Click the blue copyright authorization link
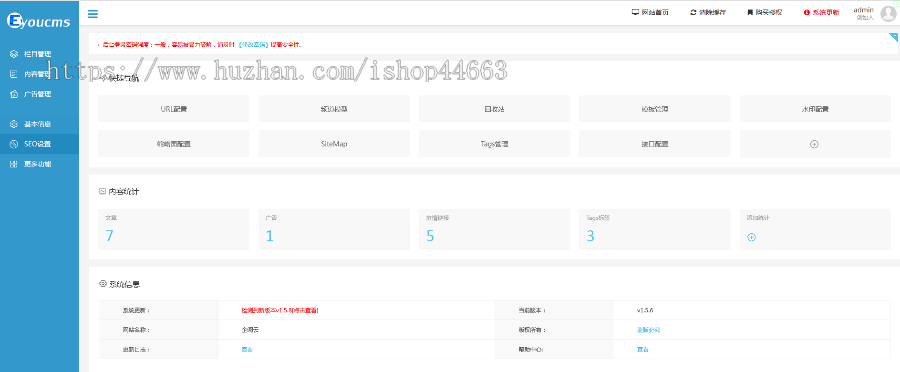This screenshot has width=900, height=372. 649,330
